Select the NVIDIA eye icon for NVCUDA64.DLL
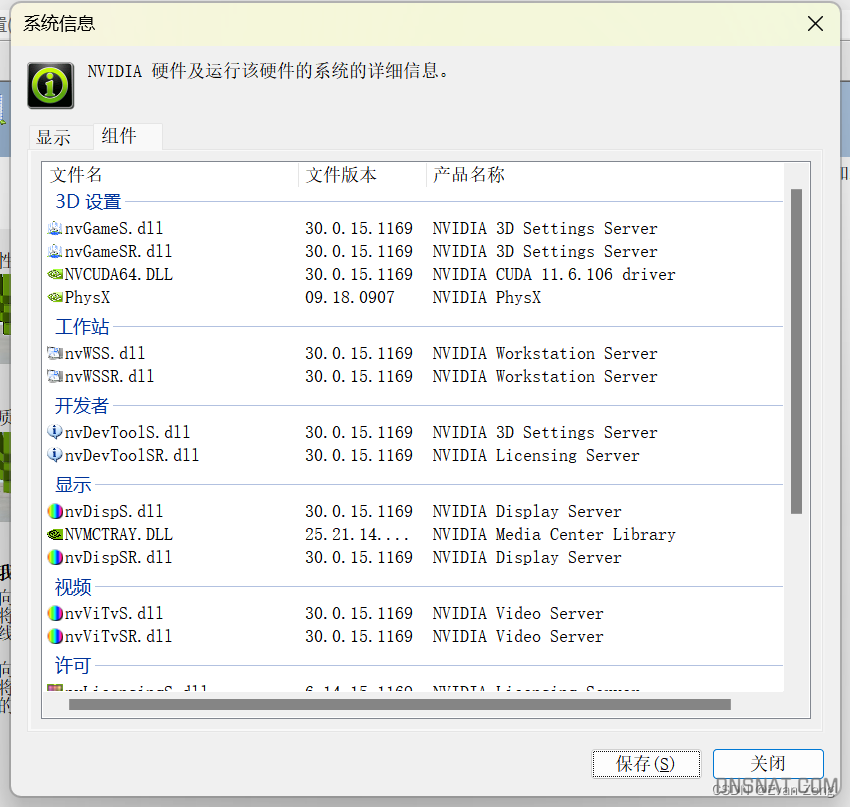 (x=55, y=274)
